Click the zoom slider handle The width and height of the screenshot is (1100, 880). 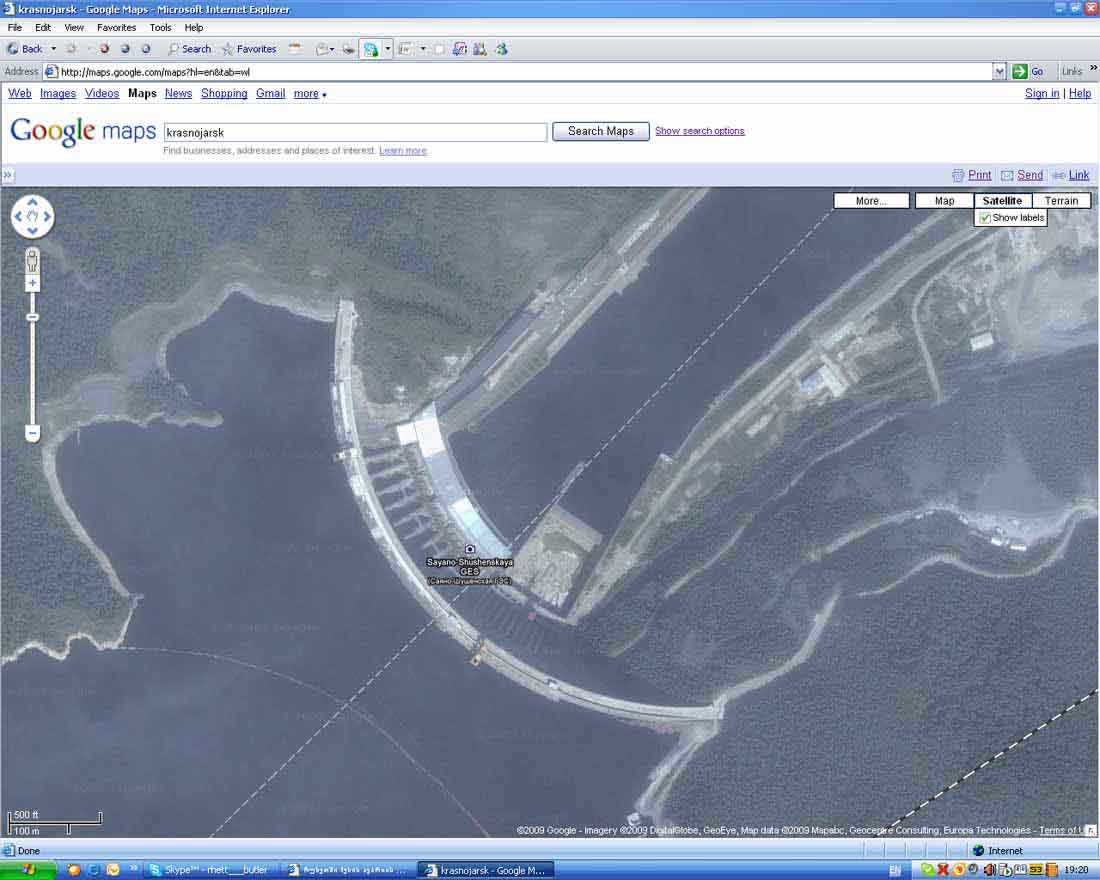(32, 317)
